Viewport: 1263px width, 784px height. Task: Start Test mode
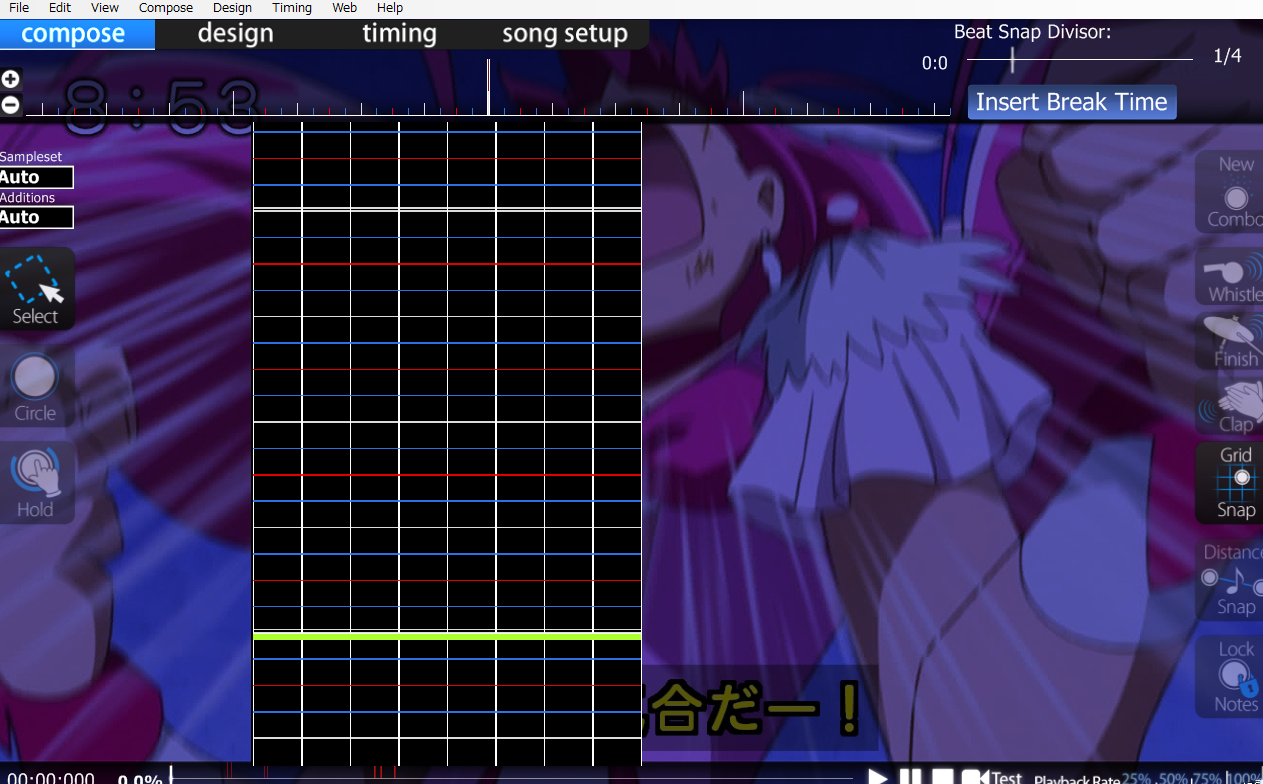pyautogui.click(x=992, y=777)
